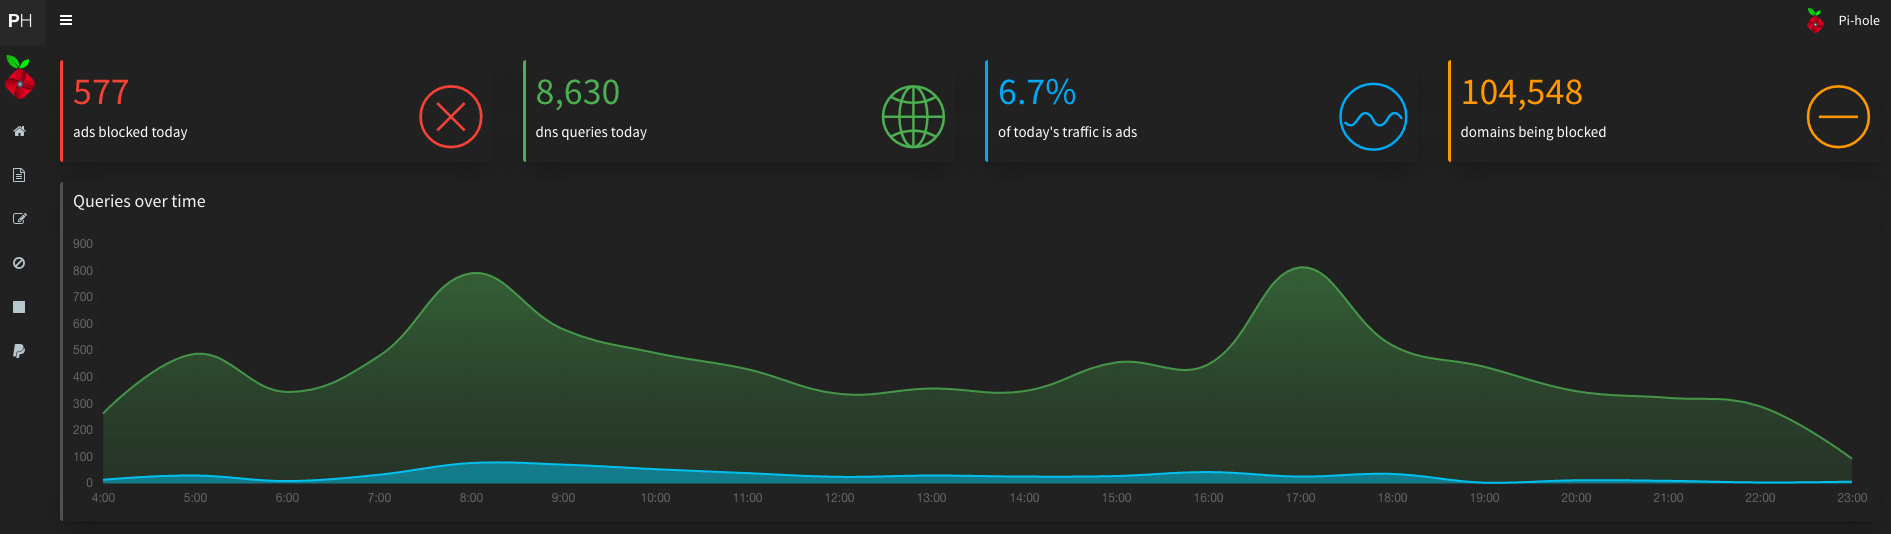
Task: Select the 8,630 dns queries today number
Action: point(577,93)
